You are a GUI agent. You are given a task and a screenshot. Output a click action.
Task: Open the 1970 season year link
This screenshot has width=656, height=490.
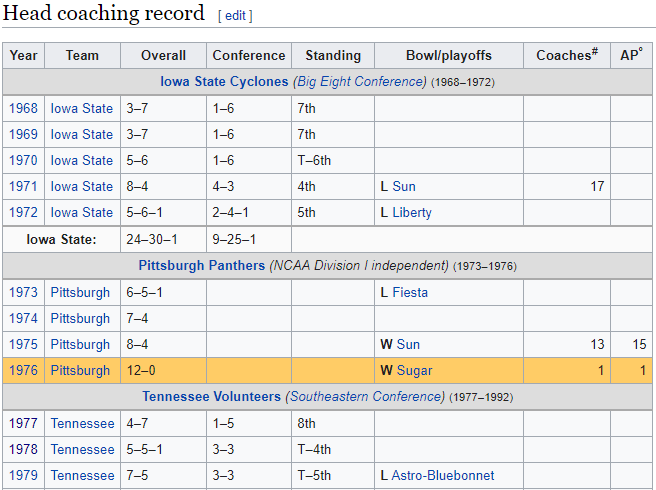[x=23, y=160]
